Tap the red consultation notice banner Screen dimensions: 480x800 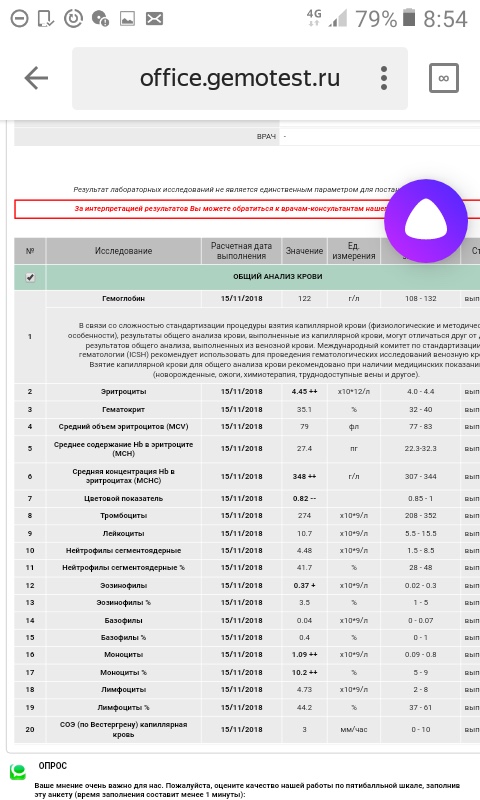(247, 209)
